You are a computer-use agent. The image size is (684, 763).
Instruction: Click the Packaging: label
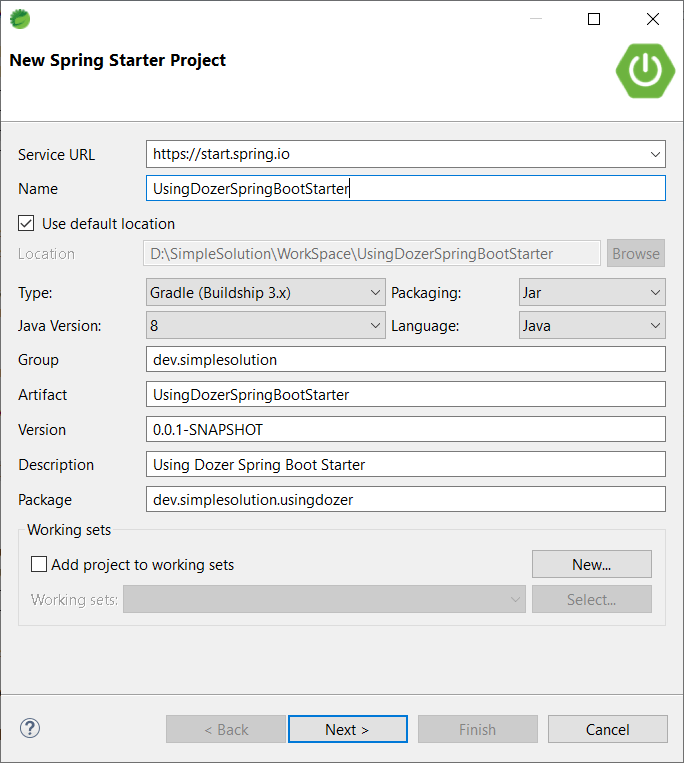(x=426, y=293)
